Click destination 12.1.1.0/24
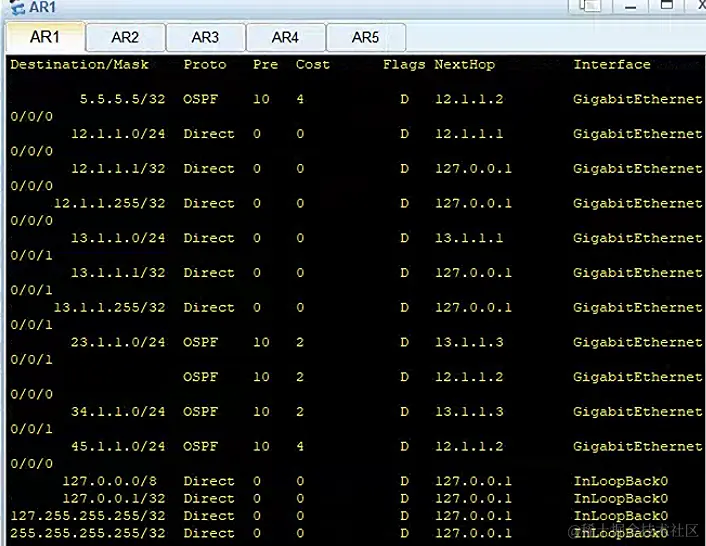Image resolution: width=706 pixels, height=546 pixels. pos(118,134)
